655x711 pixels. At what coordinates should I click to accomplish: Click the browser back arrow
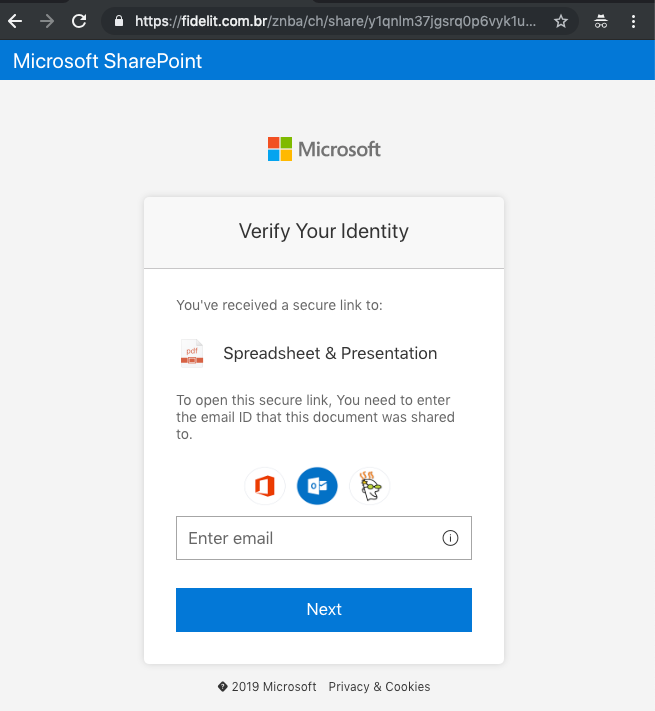15,21
